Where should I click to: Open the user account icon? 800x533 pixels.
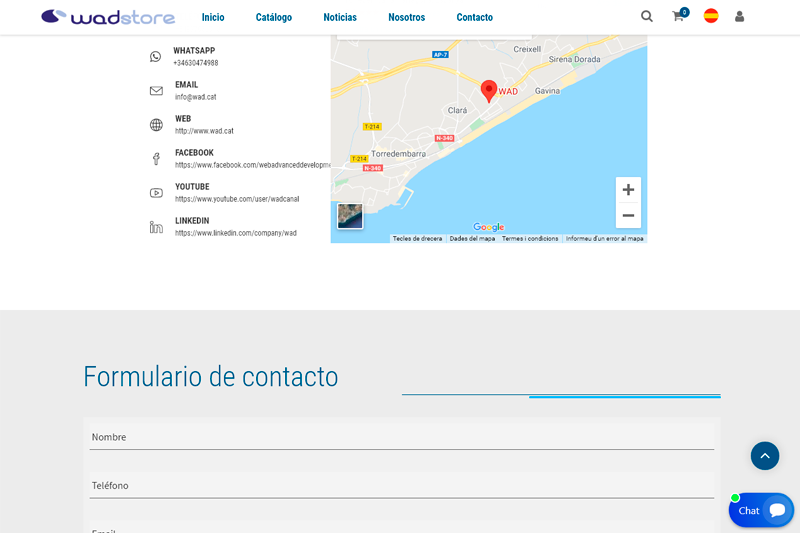click(x=740, y=16)
